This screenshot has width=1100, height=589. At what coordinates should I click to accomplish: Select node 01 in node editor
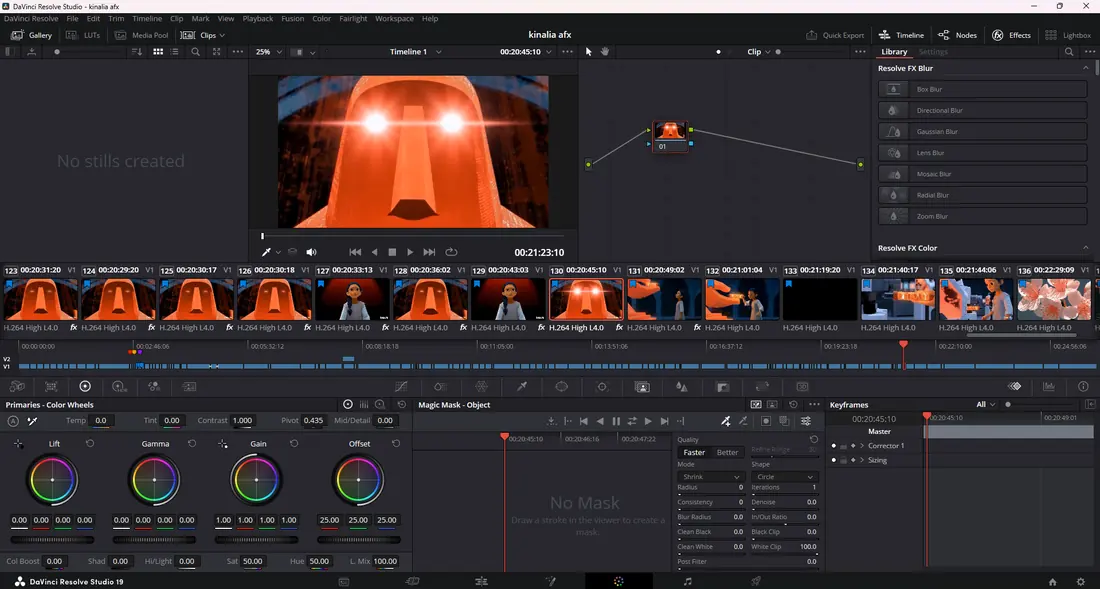pos(670,136)
